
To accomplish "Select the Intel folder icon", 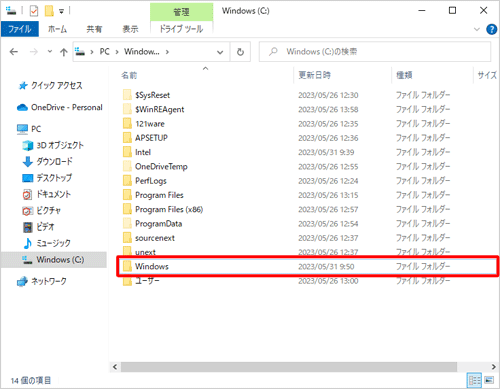I will (127, 152).
